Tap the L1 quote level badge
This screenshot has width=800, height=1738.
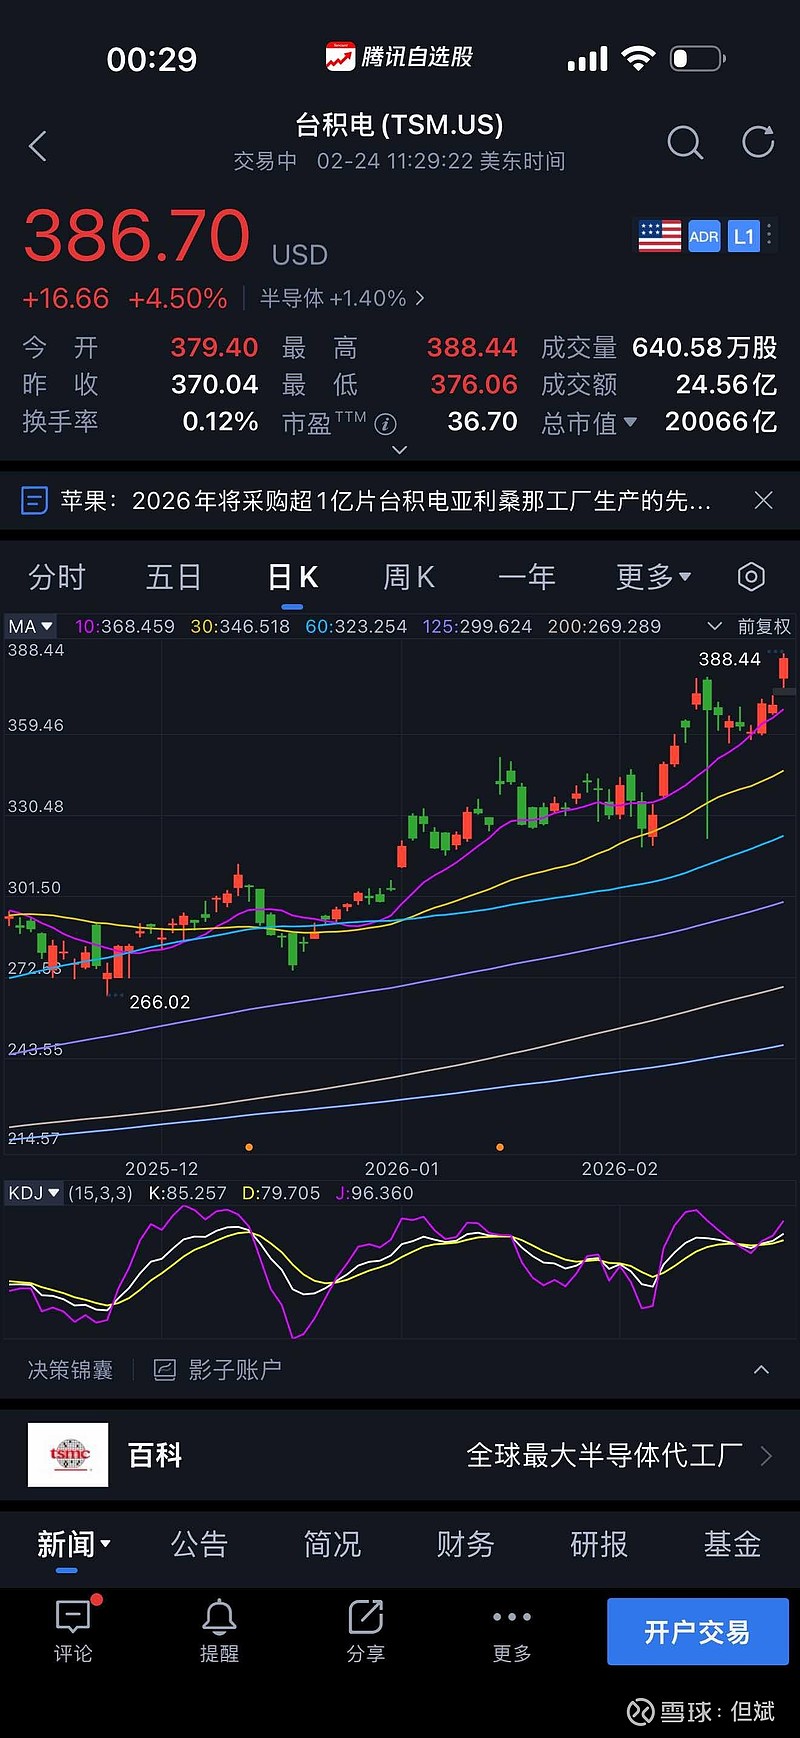tap(743, 236)
